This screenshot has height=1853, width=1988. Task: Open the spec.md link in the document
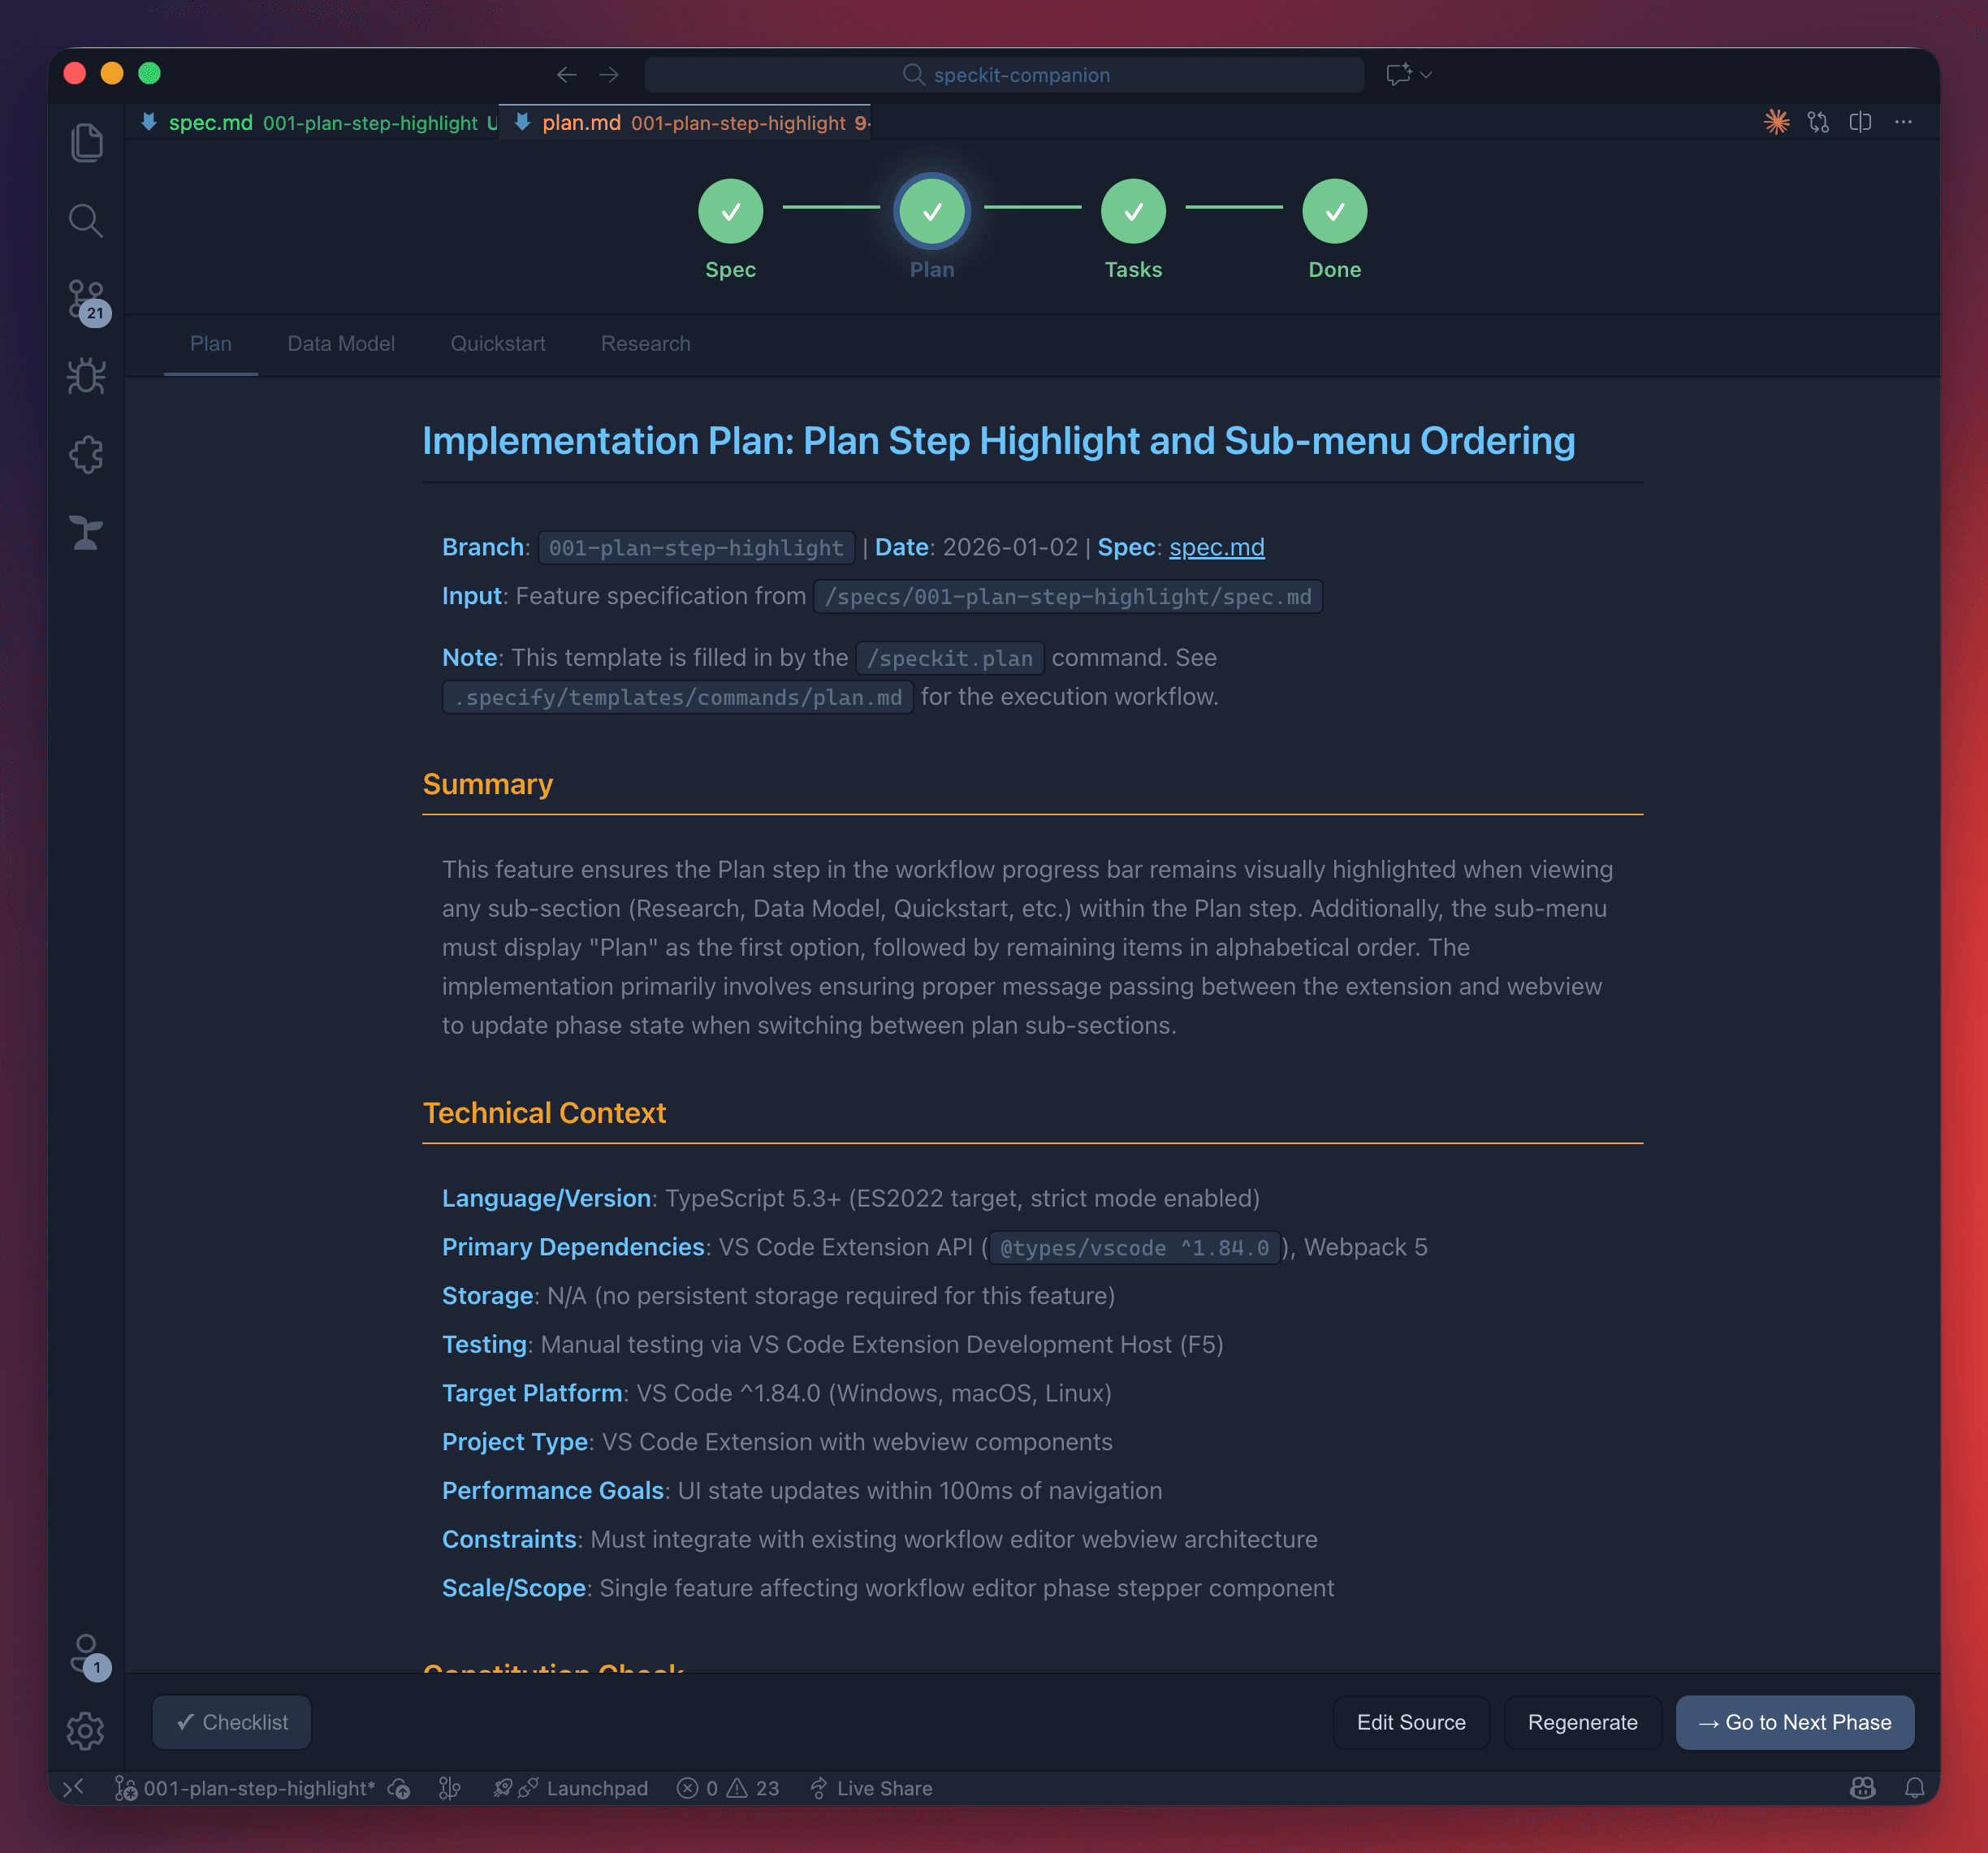click(x=1216, y=547)
